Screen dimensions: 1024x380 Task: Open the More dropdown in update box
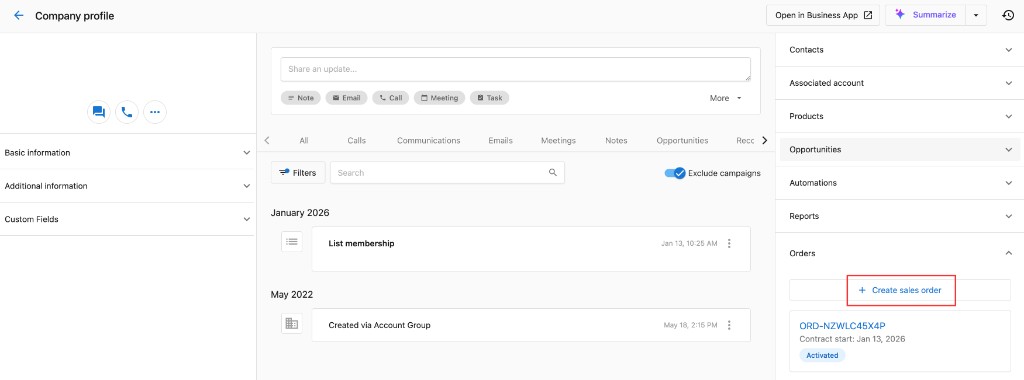(x=726, y=98)
